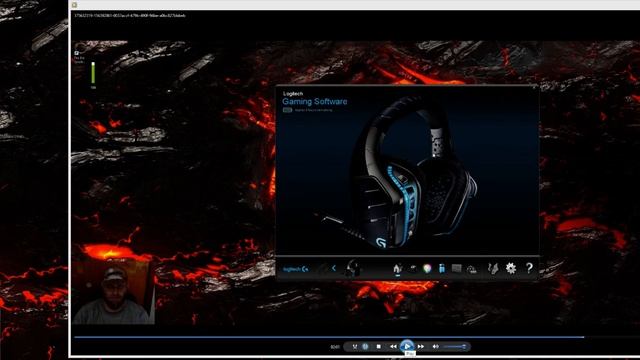Toggle repeat in the media player

click(365, 347)
